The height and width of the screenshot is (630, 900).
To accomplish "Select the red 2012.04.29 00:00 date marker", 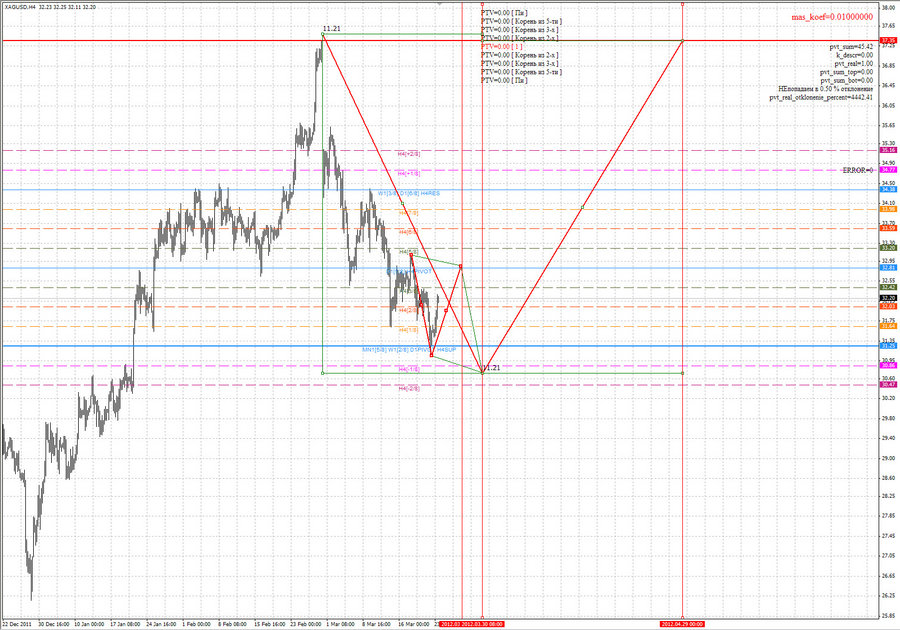I will point(682,624).
